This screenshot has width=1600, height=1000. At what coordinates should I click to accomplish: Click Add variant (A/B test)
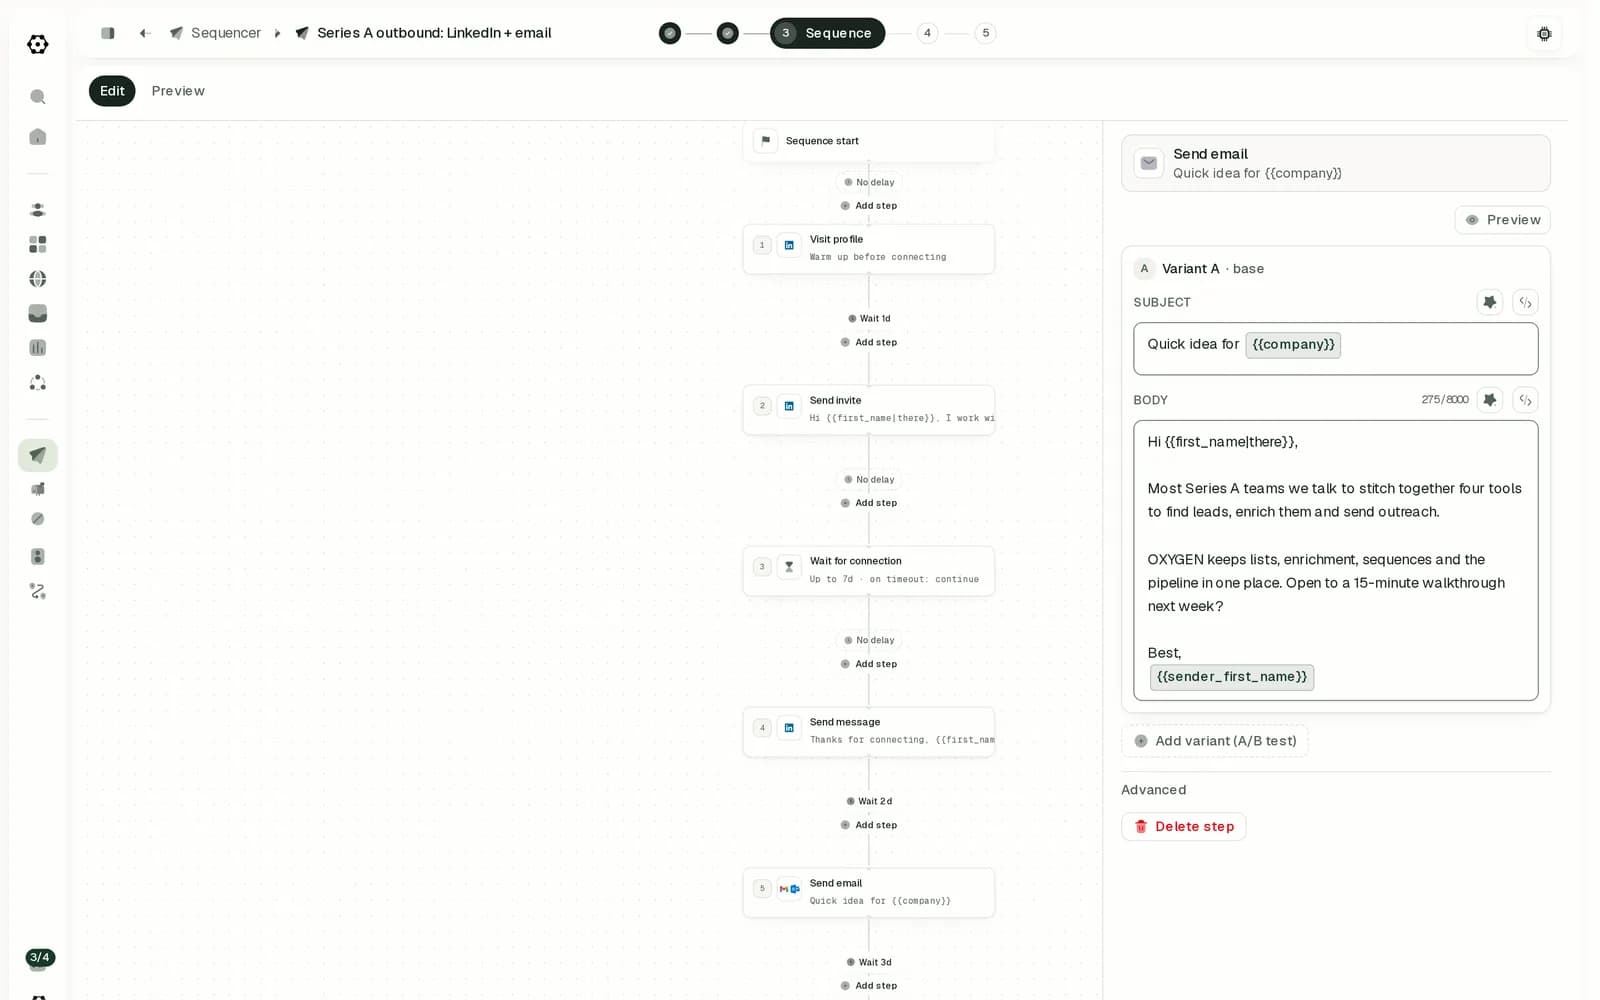coord(1215,741)
